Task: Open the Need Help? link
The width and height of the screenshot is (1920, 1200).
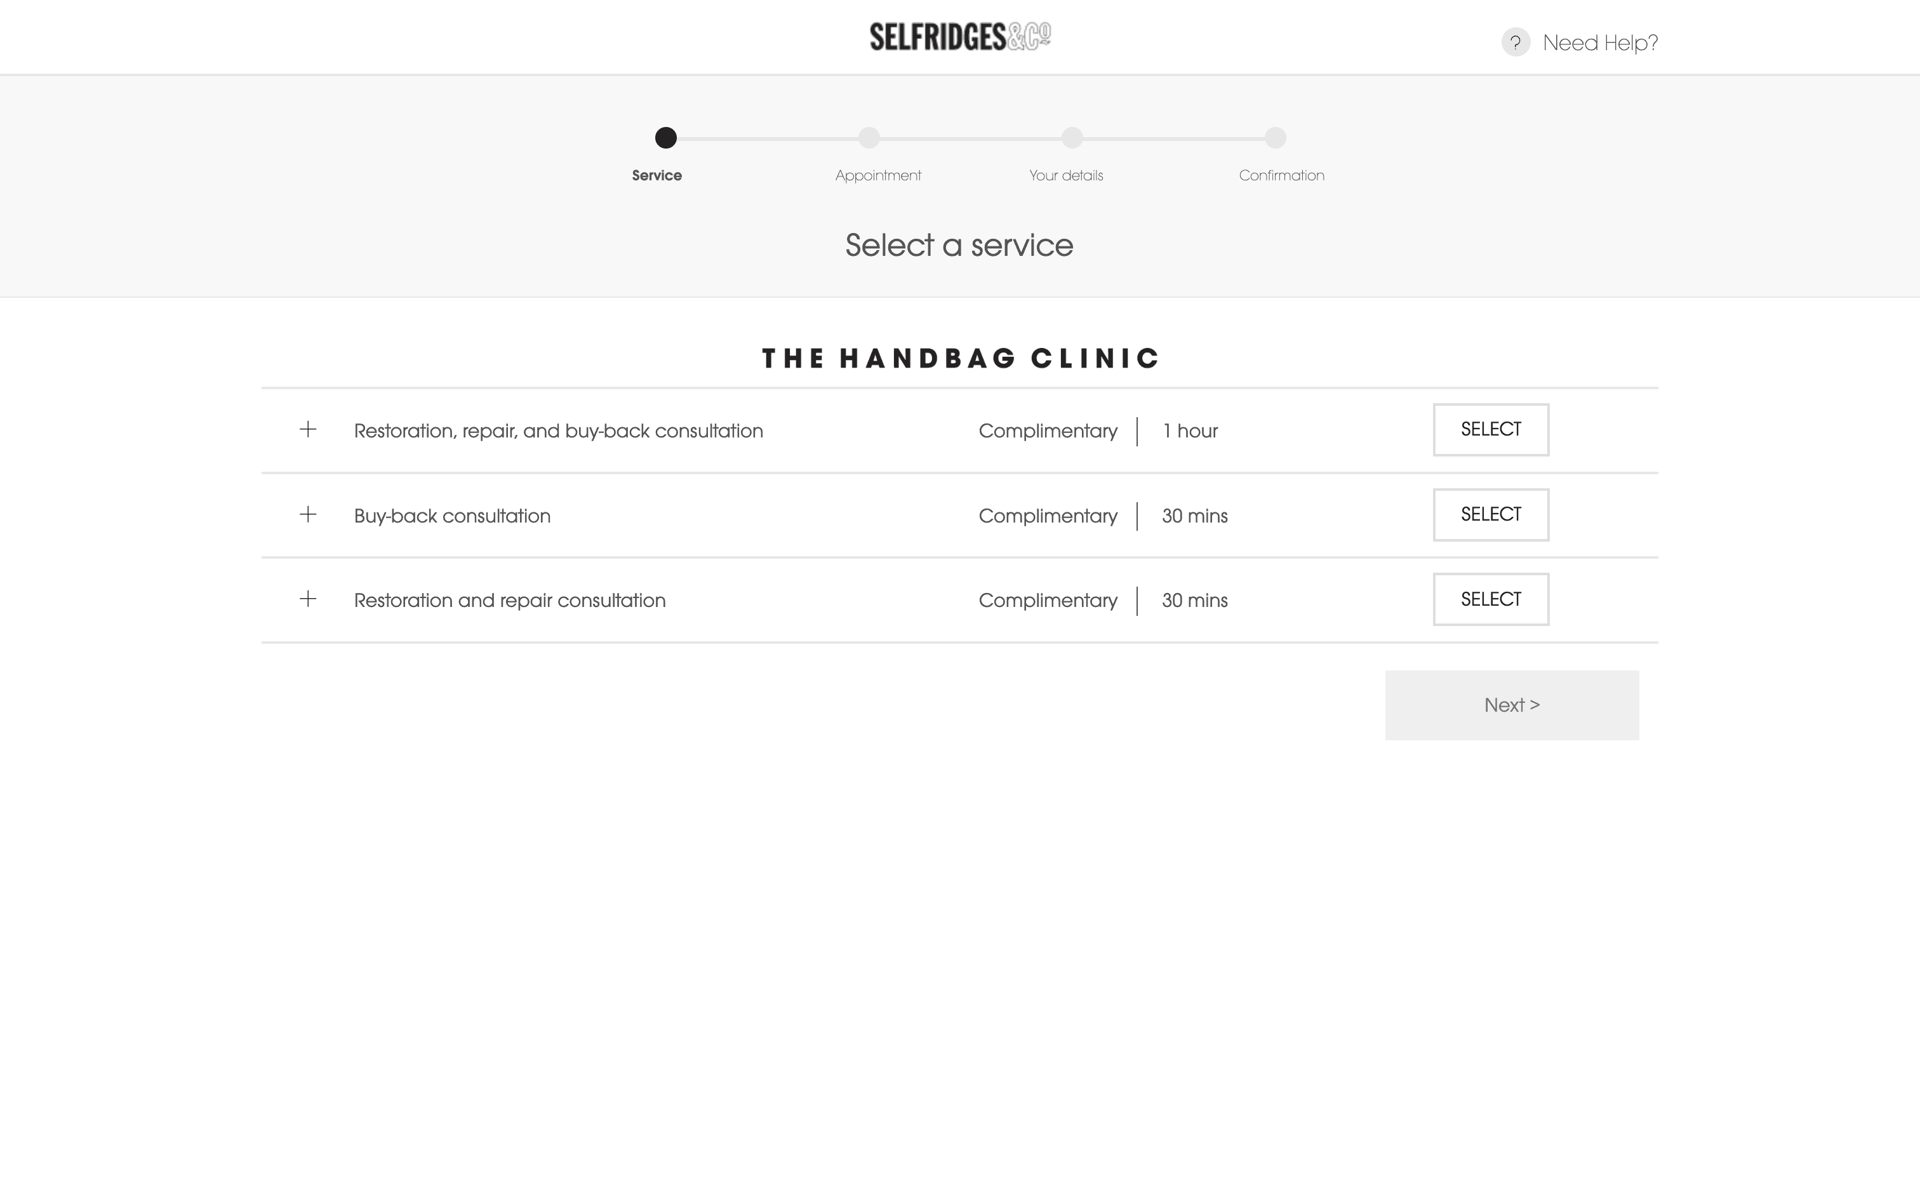Action: (1600, 43)
